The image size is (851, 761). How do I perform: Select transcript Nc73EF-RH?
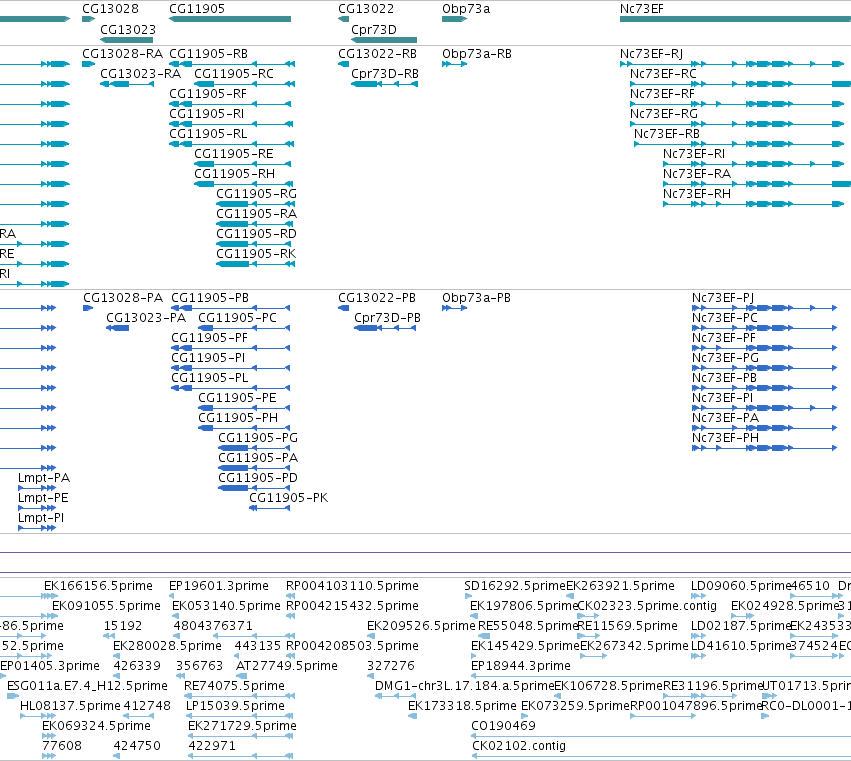pos(696,194)
